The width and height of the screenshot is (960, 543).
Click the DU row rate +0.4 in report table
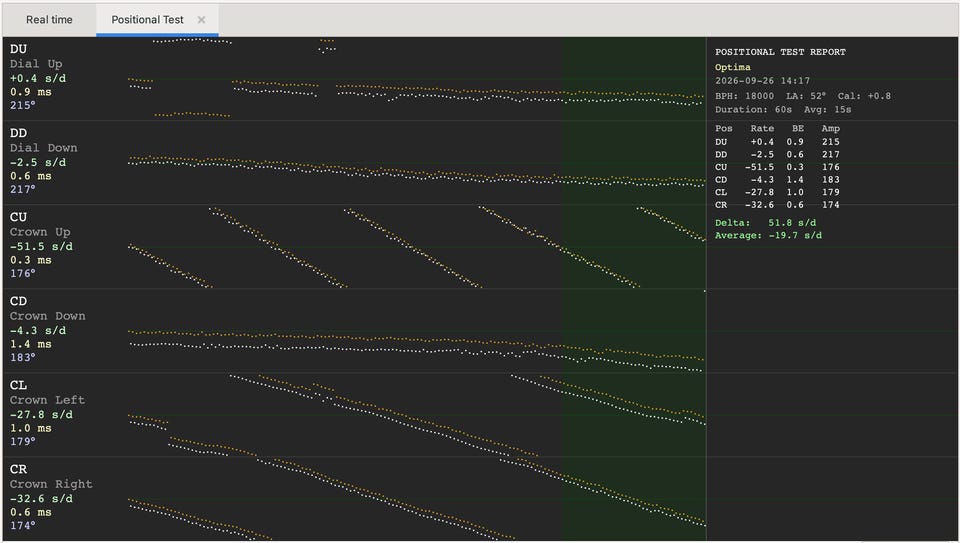pos(762,142)
